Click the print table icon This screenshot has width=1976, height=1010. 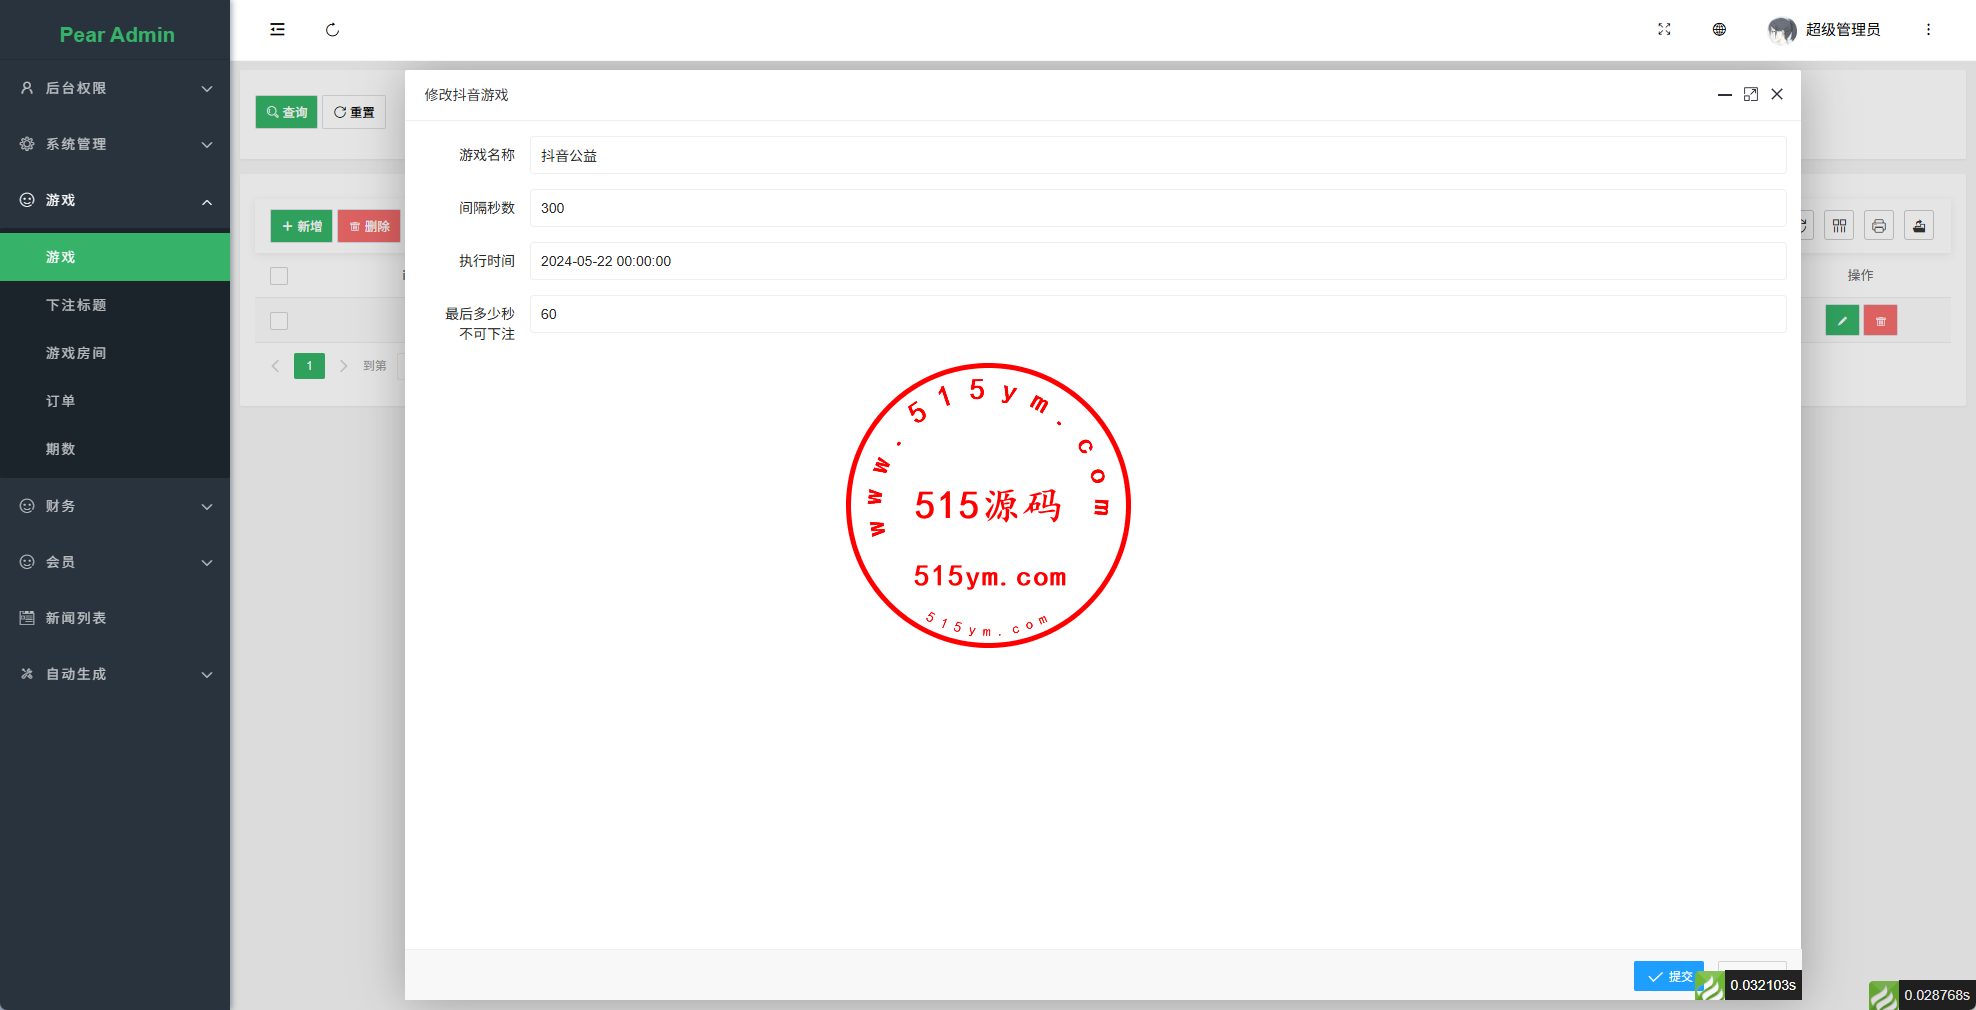[x=1878, y=226]
